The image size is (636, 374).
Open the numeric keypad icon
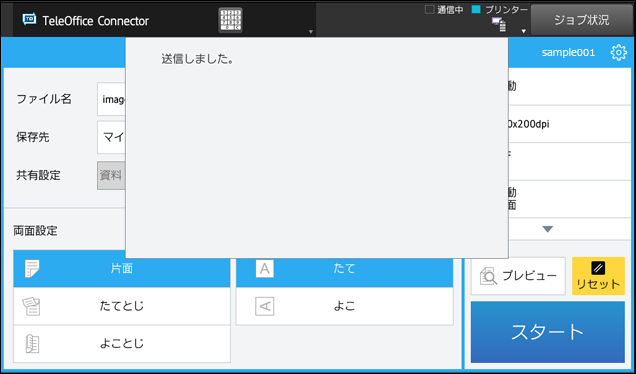click(230, 20)
